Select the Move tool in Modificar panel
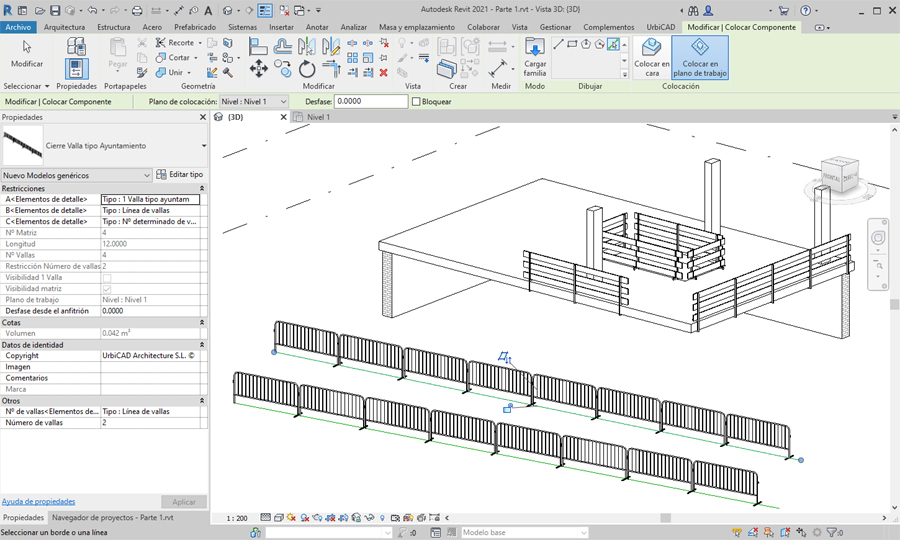This screenshot has width=900, height=540. pos(258,68)
